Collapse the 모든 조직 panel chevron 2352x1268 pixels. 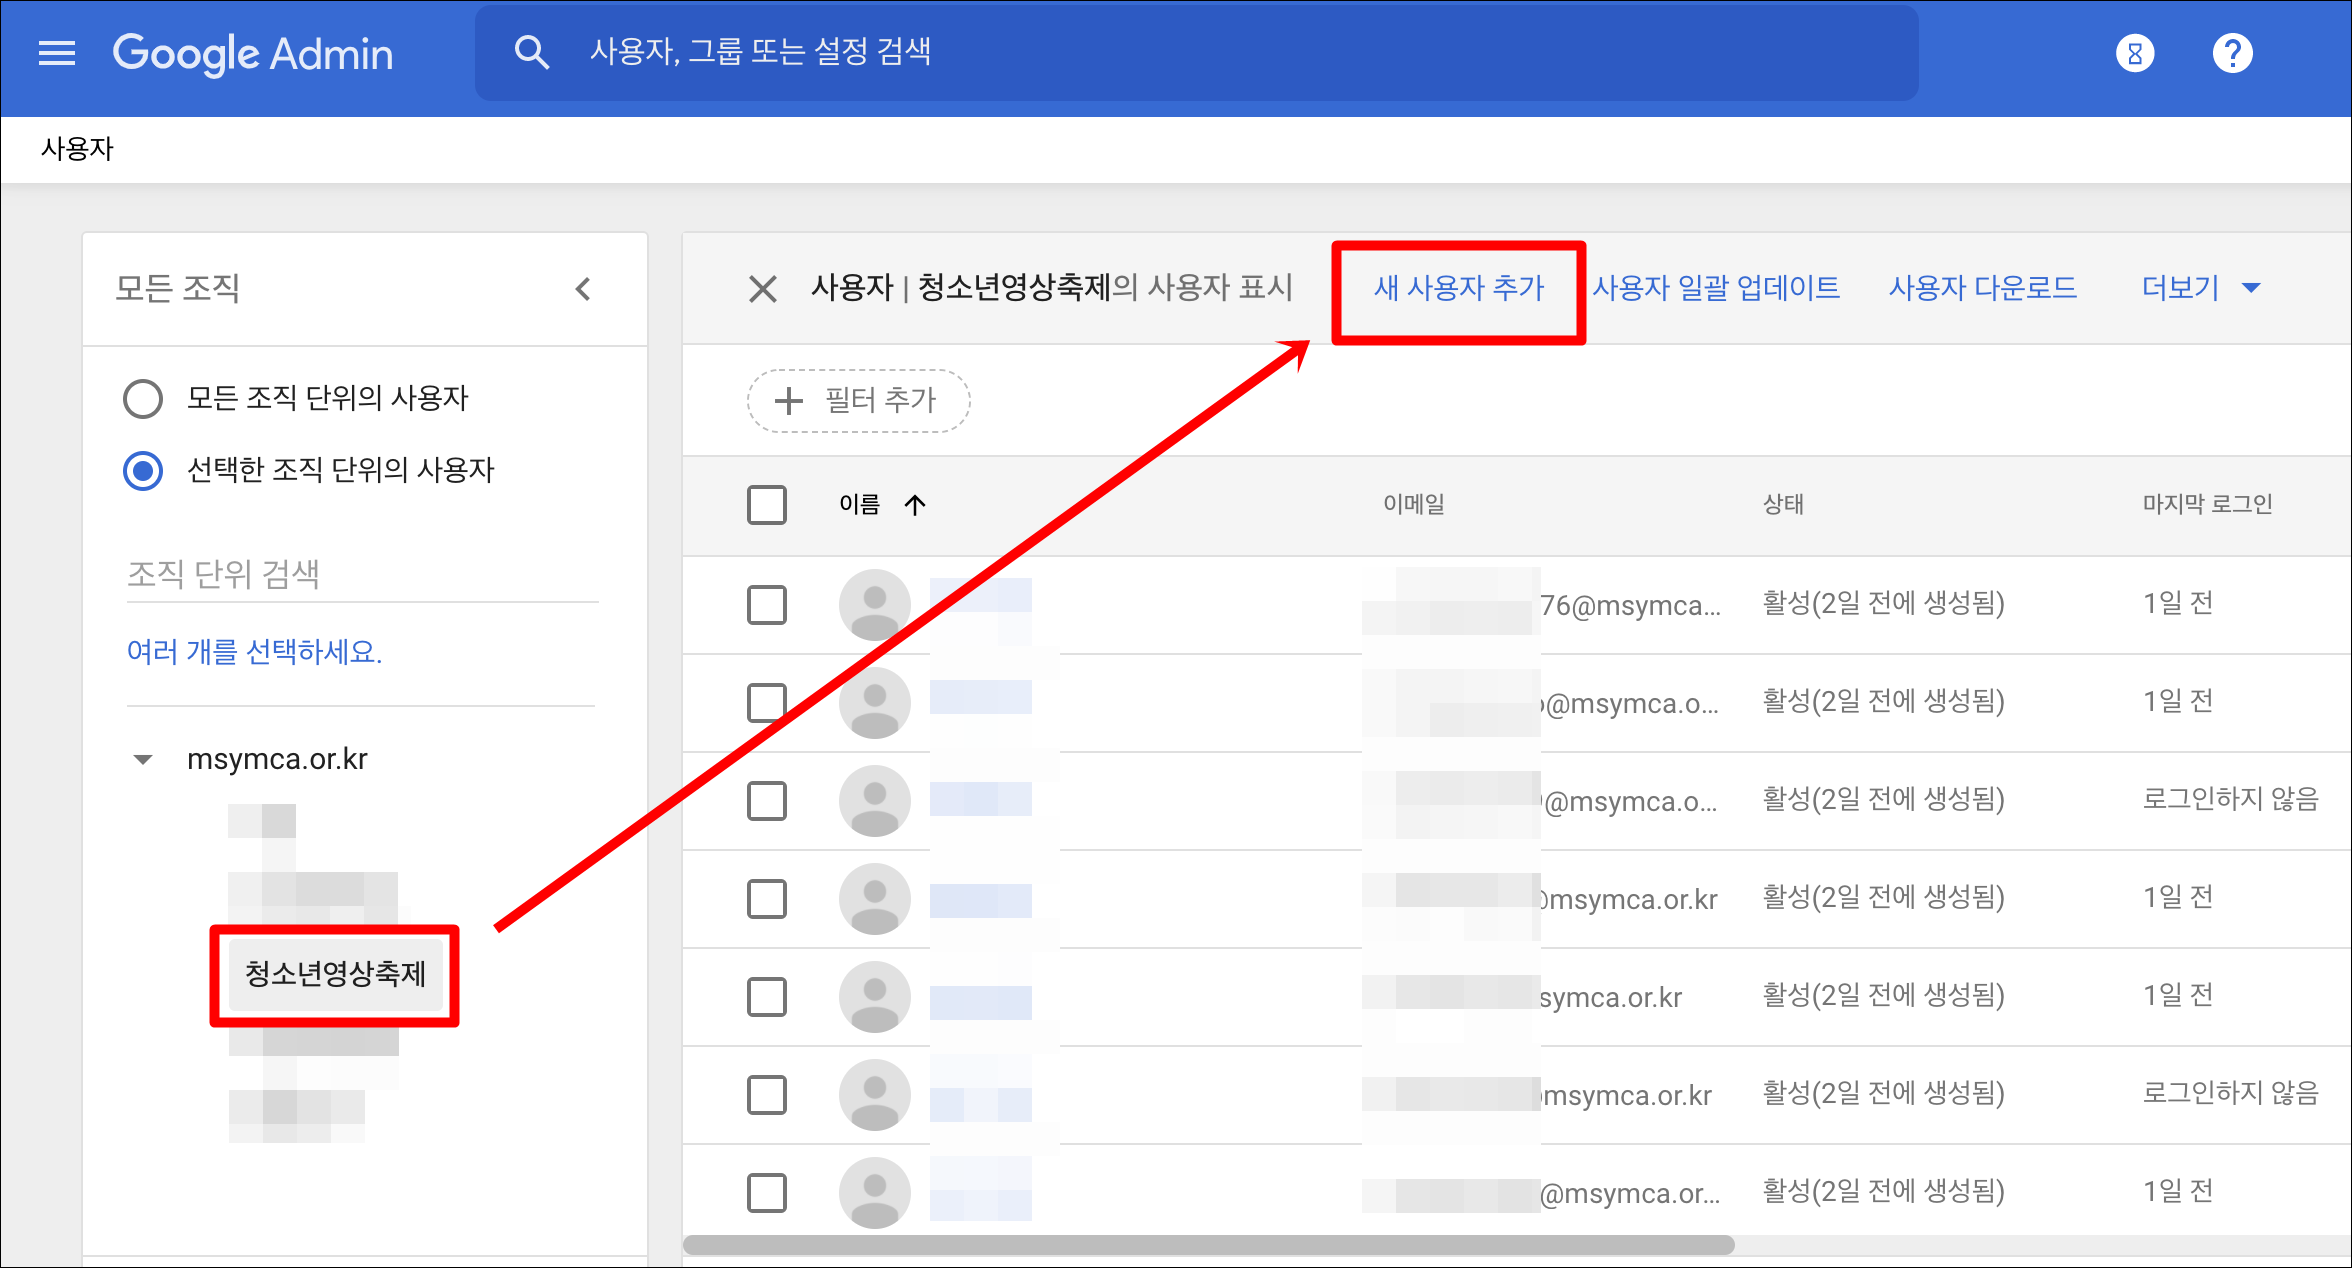pyautogui.click(x=584, y=290)
